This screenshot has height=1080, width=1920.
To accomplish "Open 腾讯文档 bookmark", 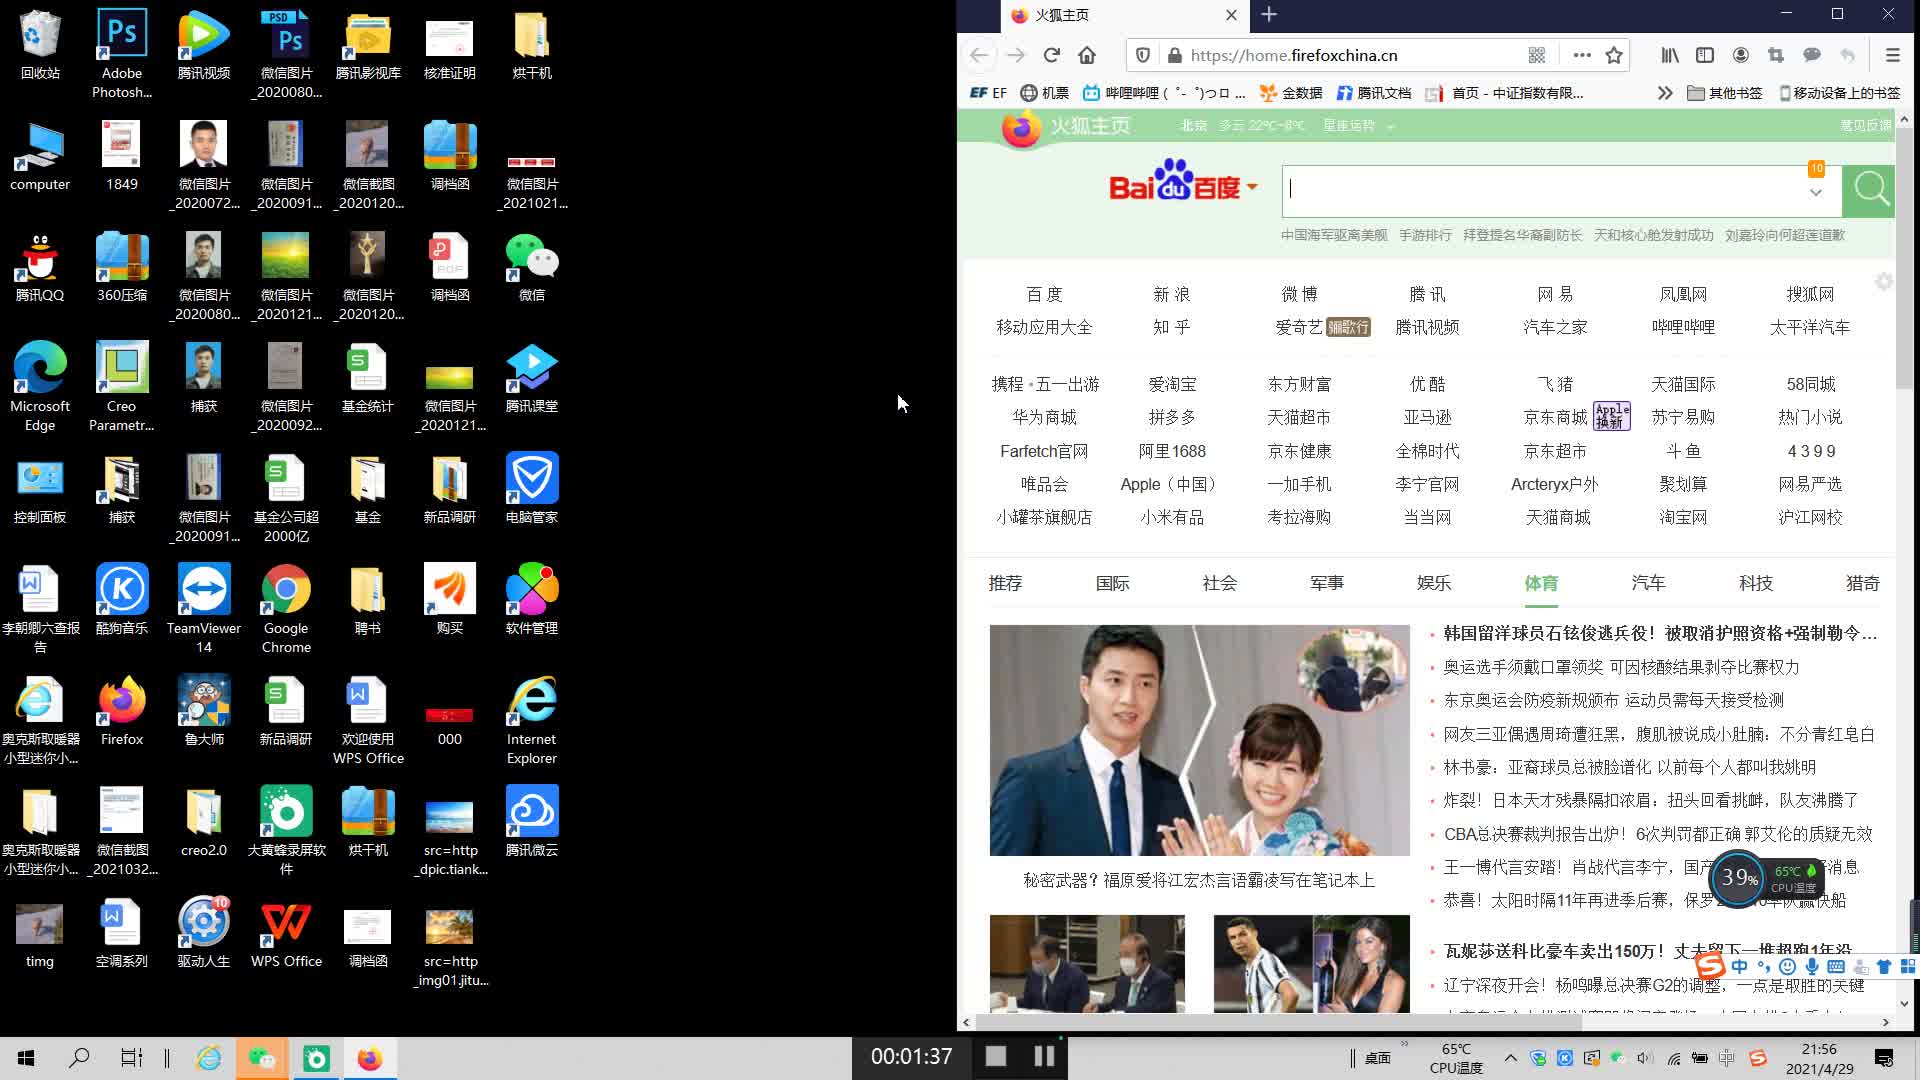I will (1374, 93).
